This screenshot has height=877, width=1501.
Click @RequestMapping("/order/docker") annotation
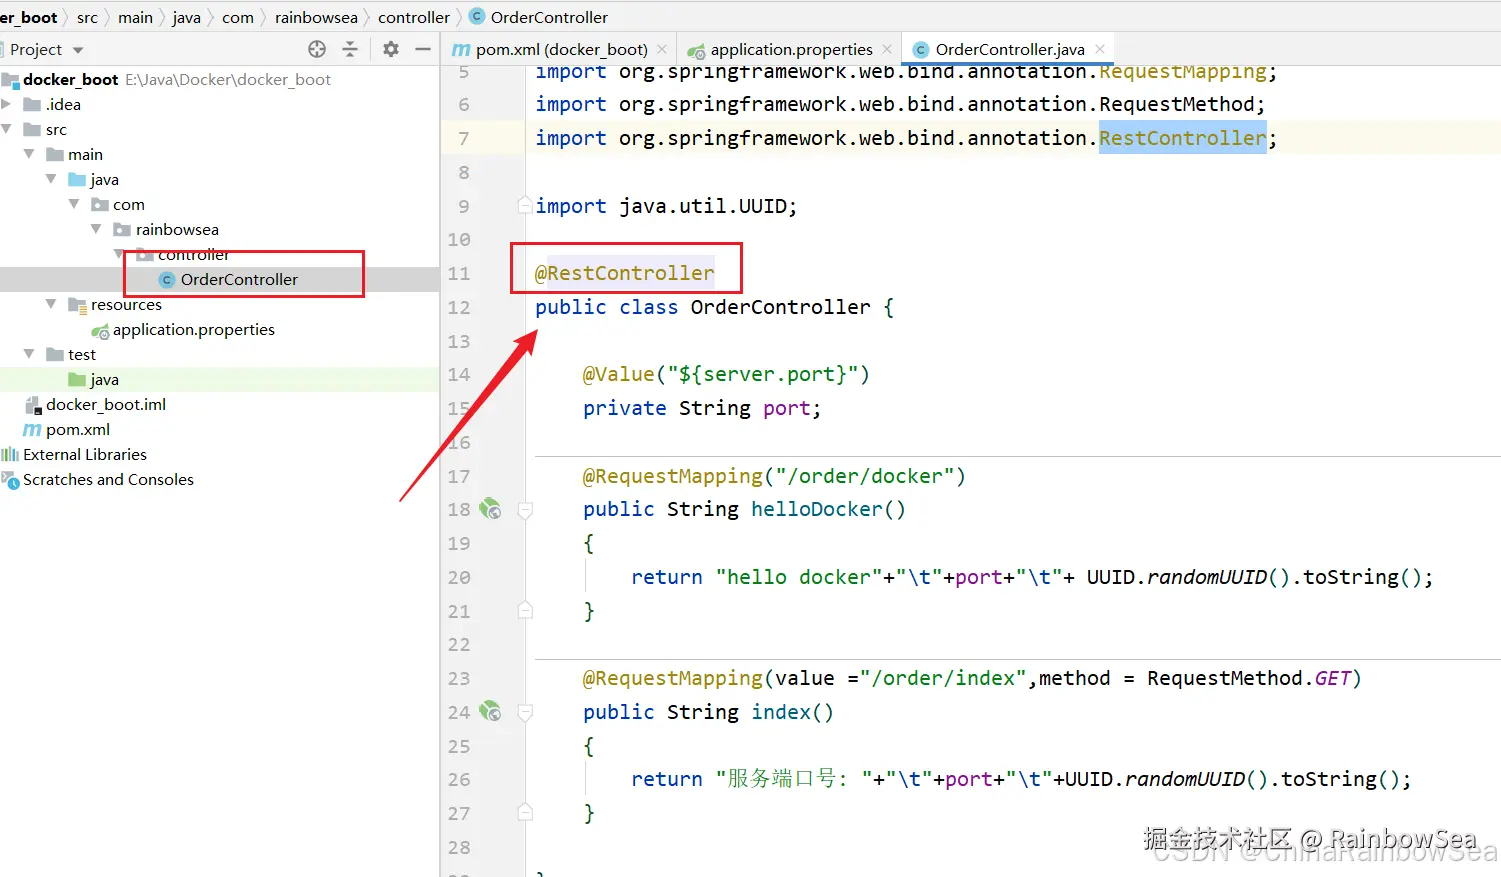tap(774, 476)
